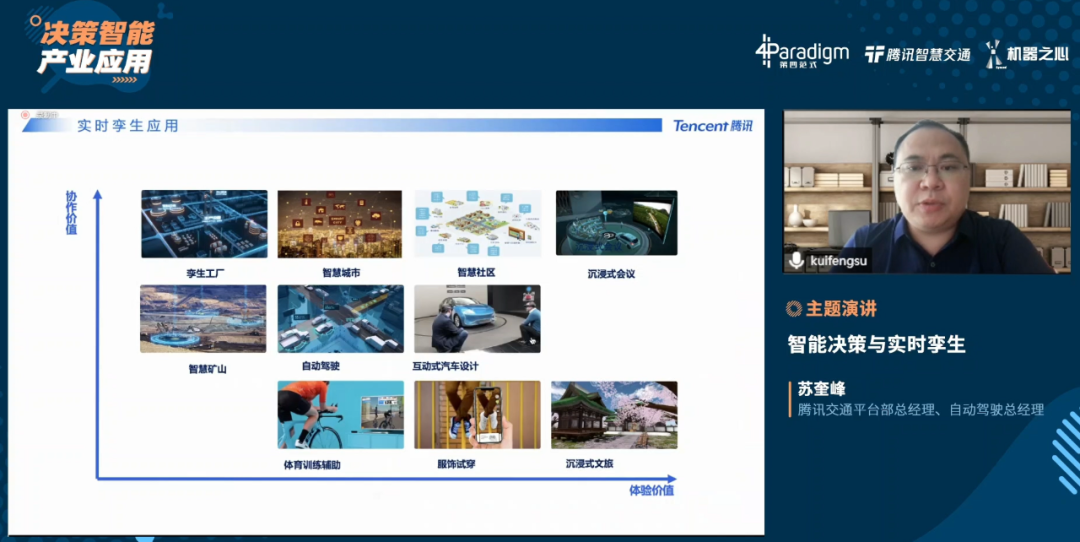Click the 体育训练辅助 caption
The height and width of the screenshot is (542, 1080).
tap(312, 466)
